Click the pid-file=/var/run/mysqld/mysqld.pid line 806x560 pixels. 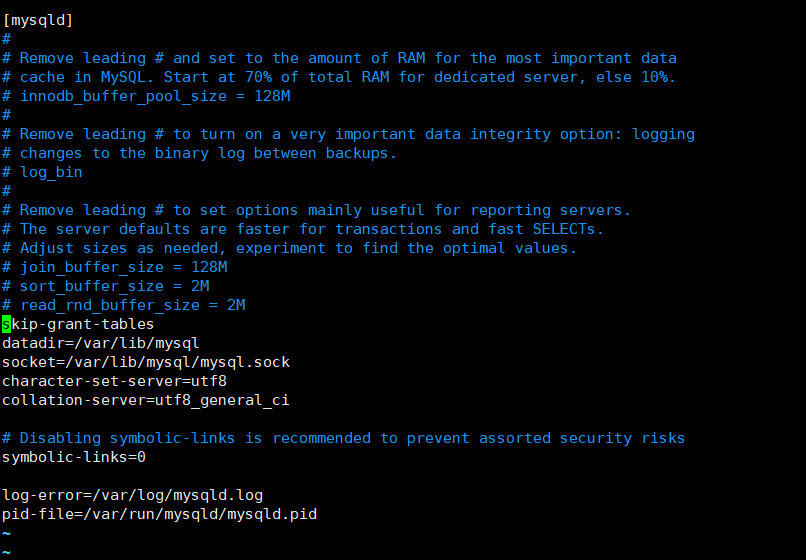(160, 514)
